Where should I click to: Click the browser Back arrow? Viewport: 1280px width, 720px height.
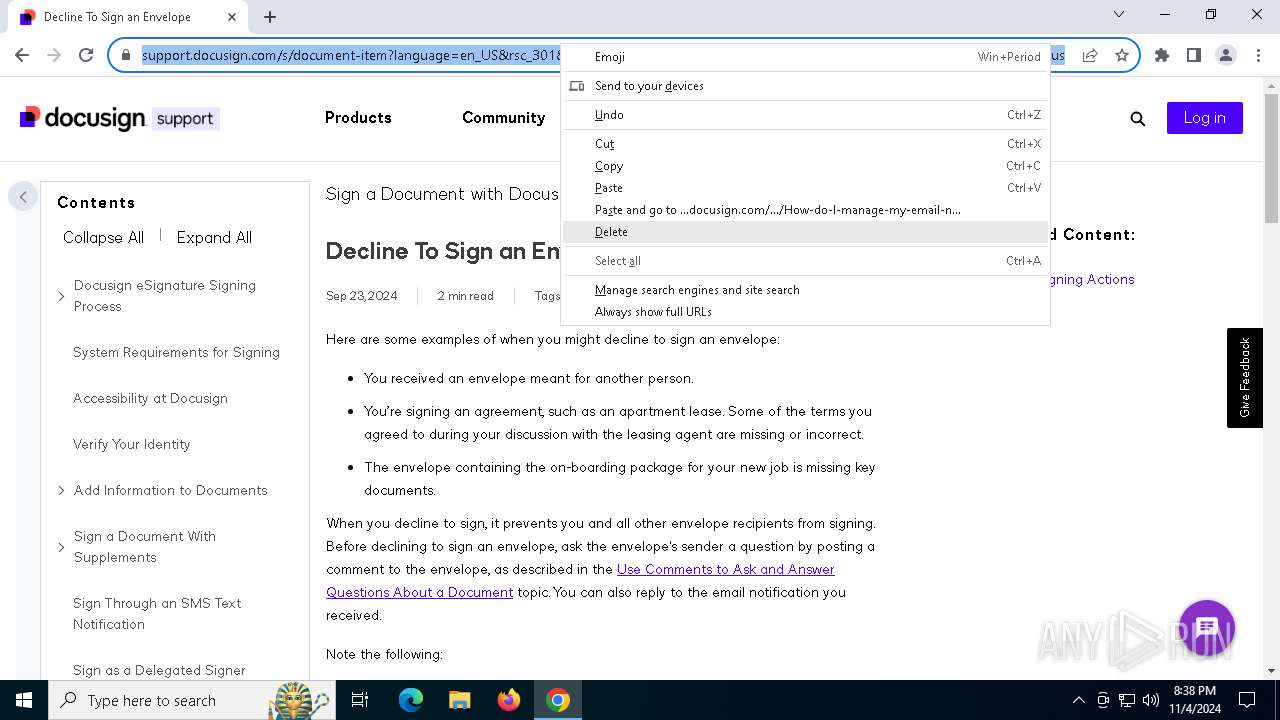pos(22,55)
